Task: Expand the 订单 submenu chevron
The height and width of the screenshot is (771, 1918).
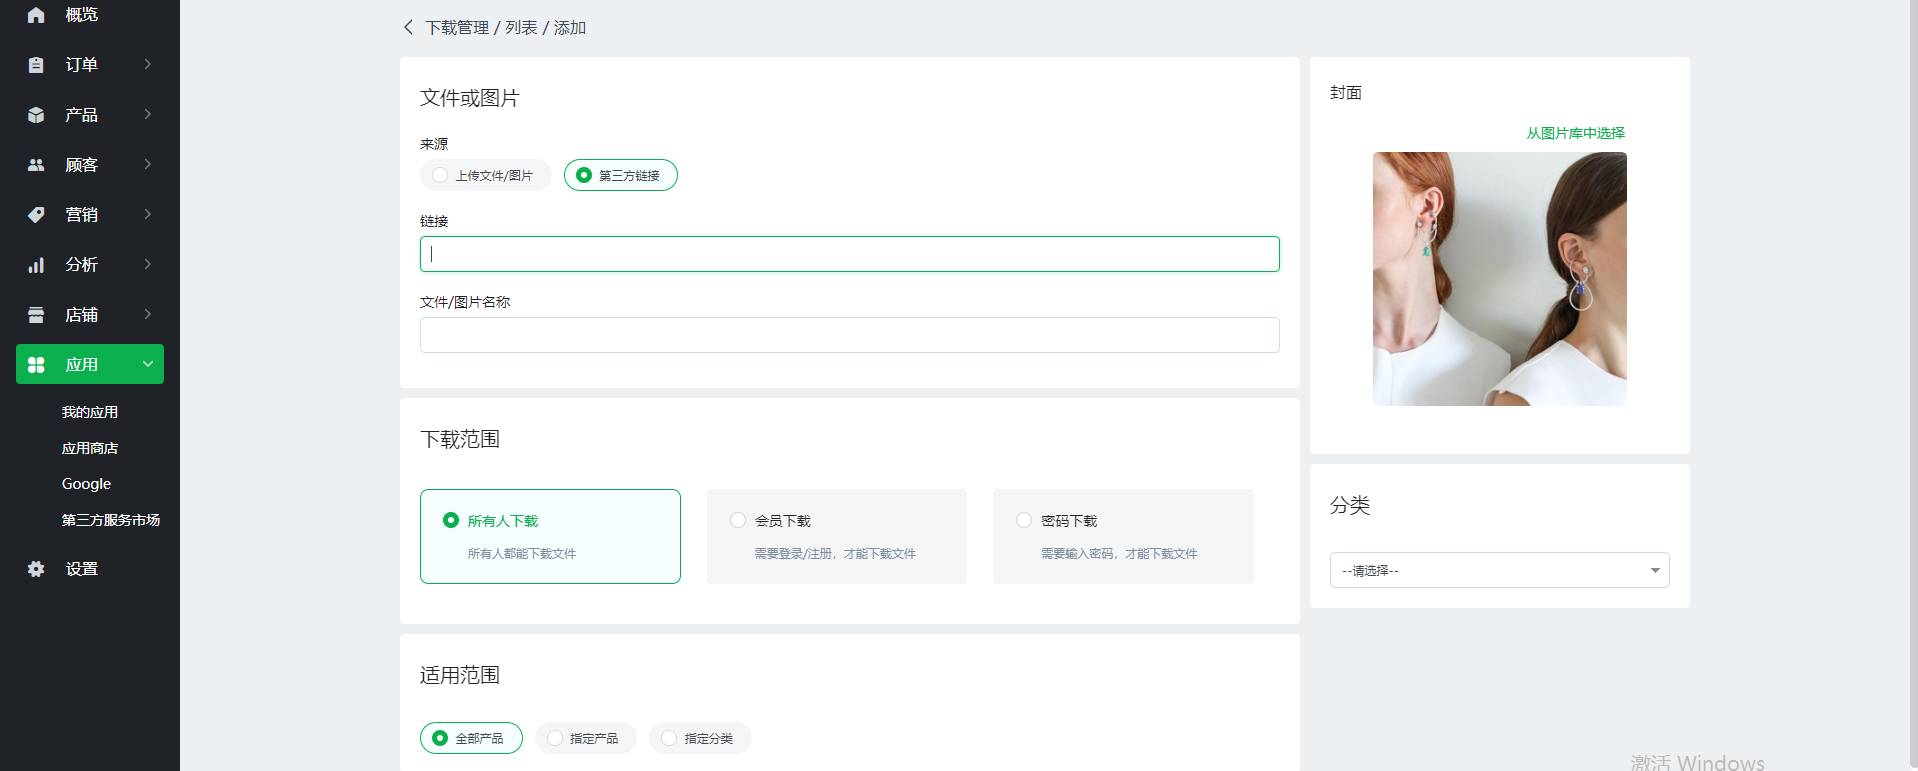Action: pos(148,65)
